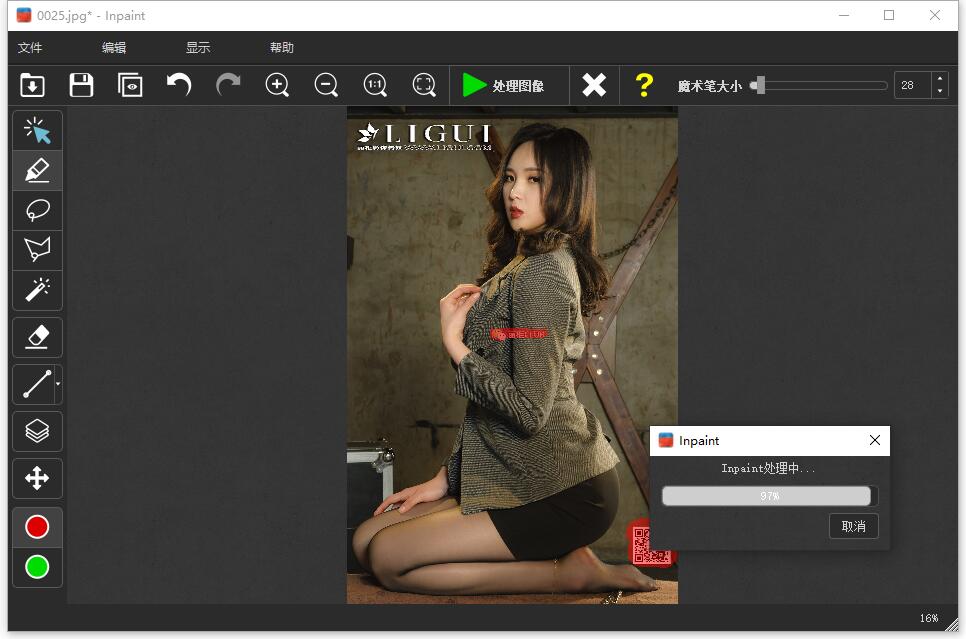This screenshot has height=639, width=966.
Task: Choose the green mask color
Action: tap(37, 567)
